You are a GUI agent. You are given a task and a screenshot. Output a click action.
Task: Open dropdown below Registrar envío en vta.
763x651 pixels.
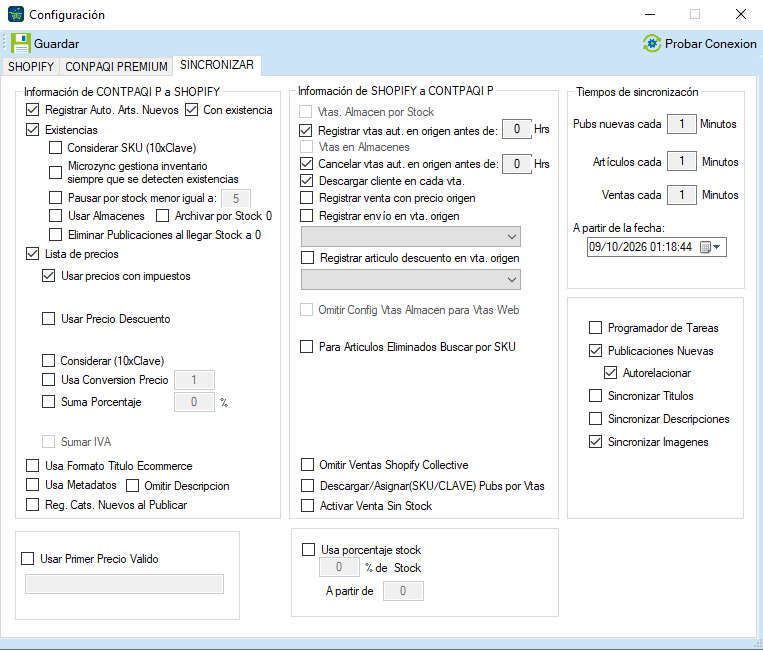coord(411,236)
